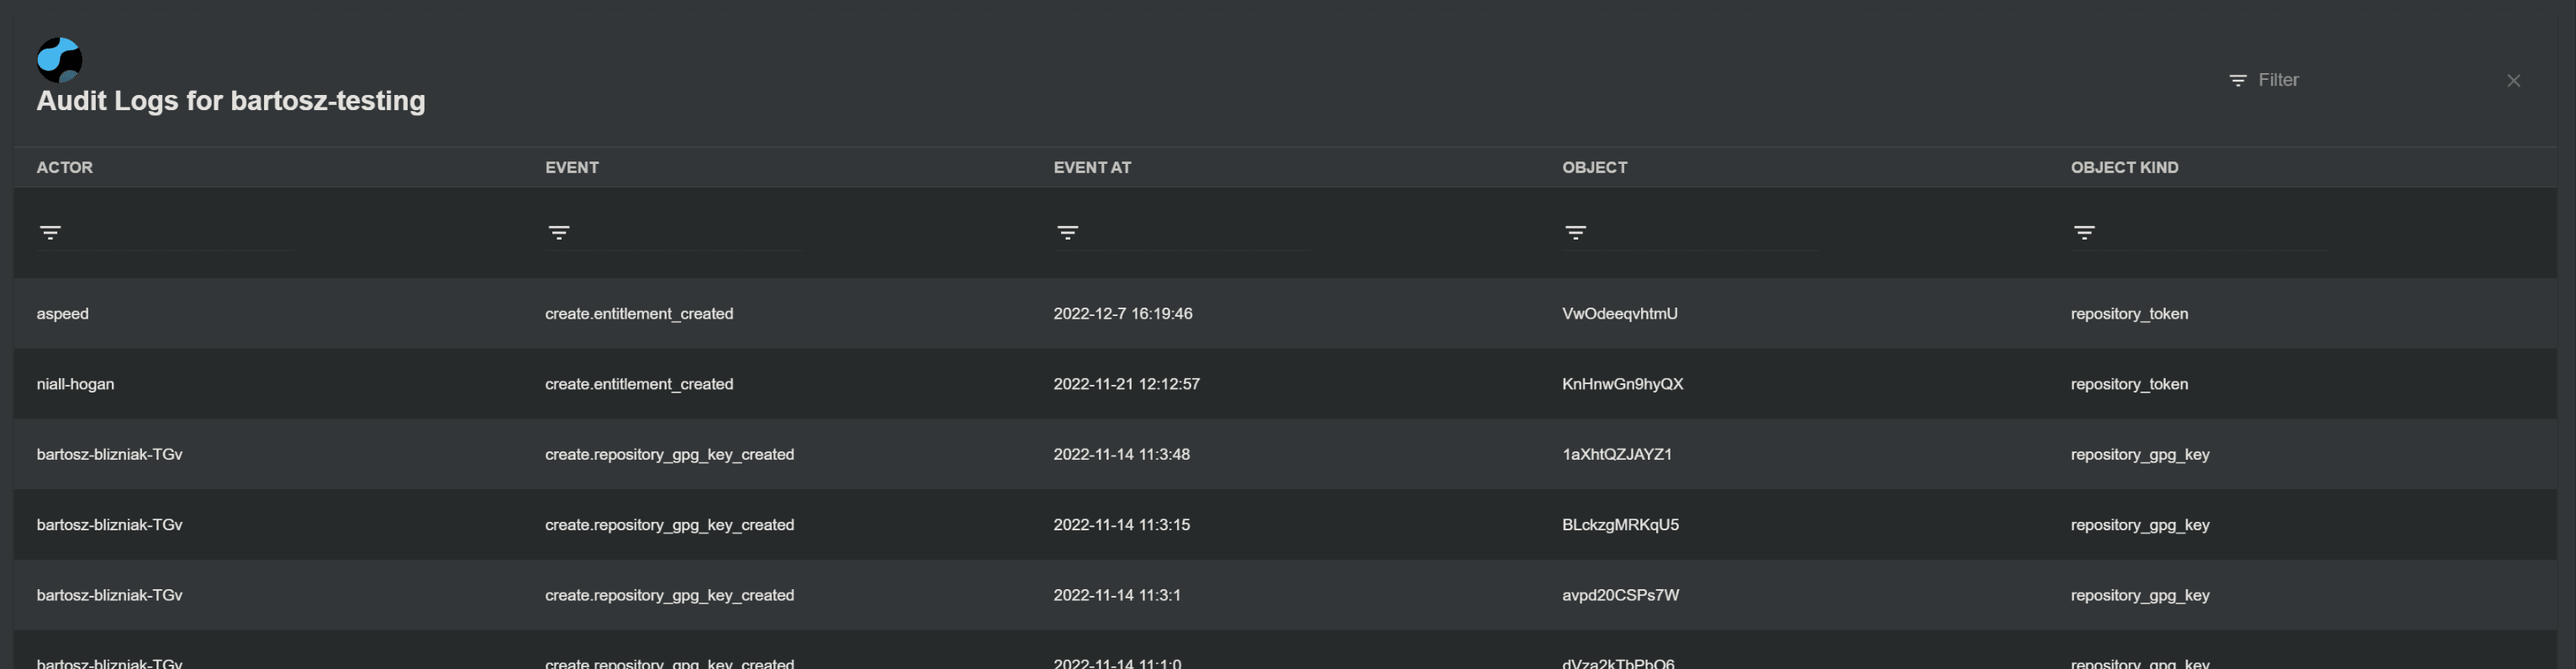The image size is (2576, 669).
Task: Click 'create.entitlement_created' event in niall-hogan row
Action: (639, 384)
